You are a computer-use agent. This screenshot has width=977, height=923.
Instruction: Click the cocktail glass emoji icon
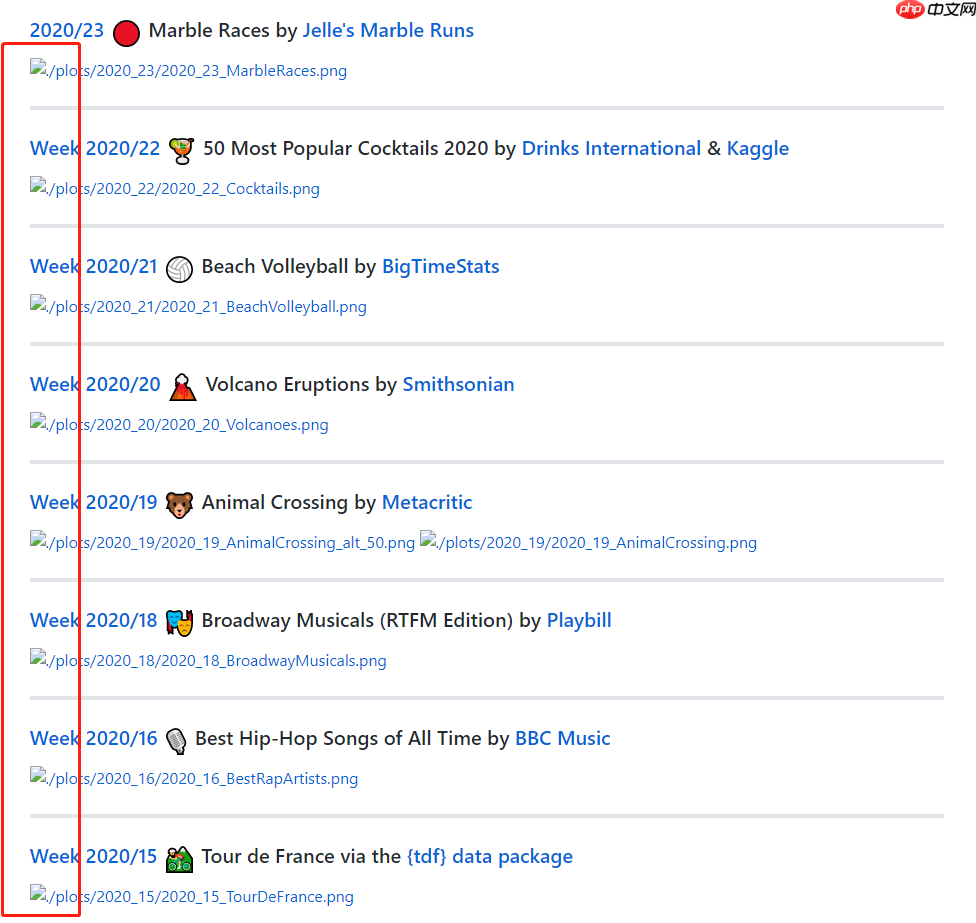click(x=181, y=150)
